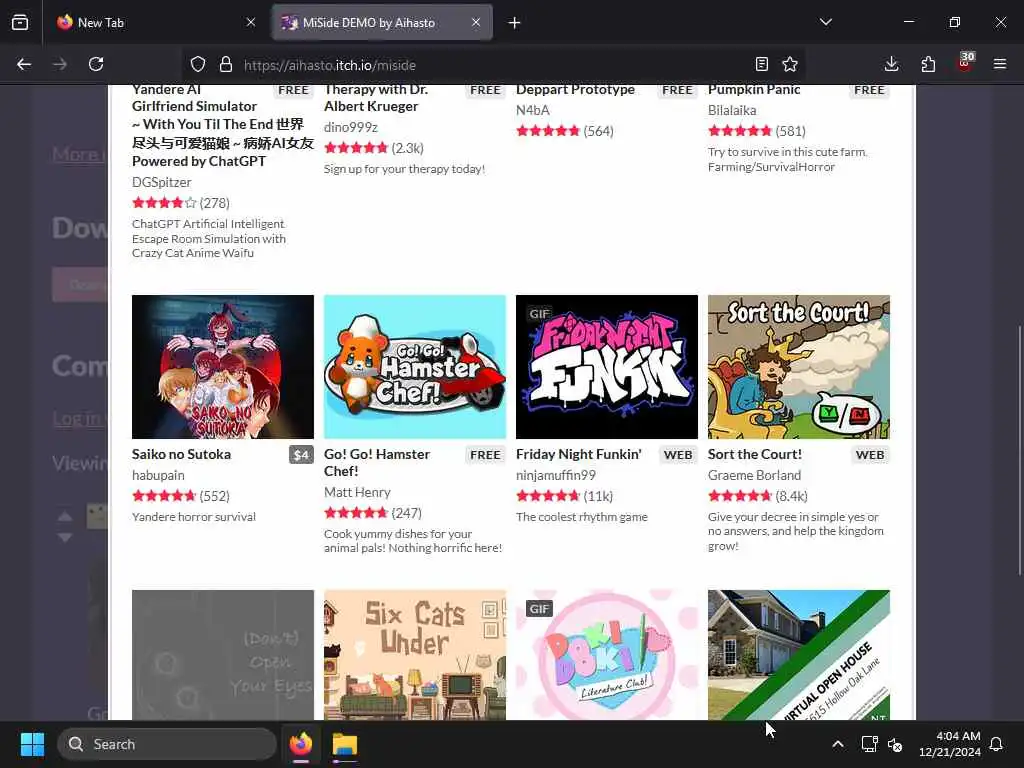Open the extensions puzzle icon
This screenshot has width=1024, height=768.
point(928,64)
